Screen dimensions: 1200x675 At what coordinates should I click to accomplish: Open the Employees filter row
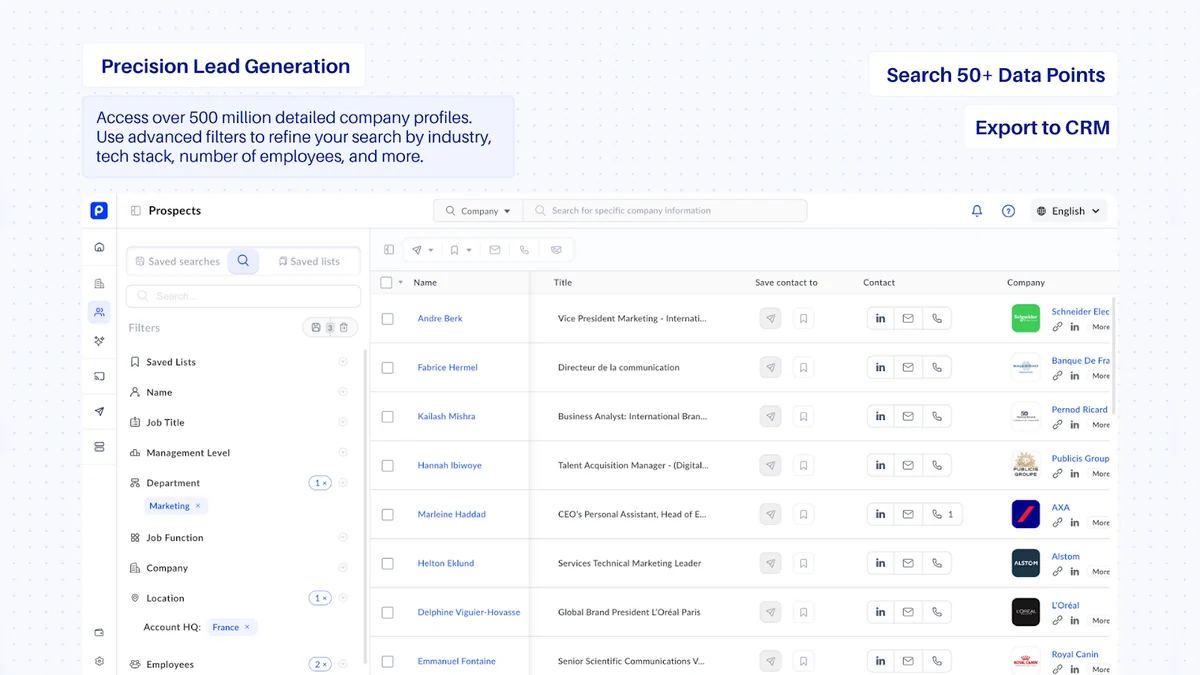point(237,664)
